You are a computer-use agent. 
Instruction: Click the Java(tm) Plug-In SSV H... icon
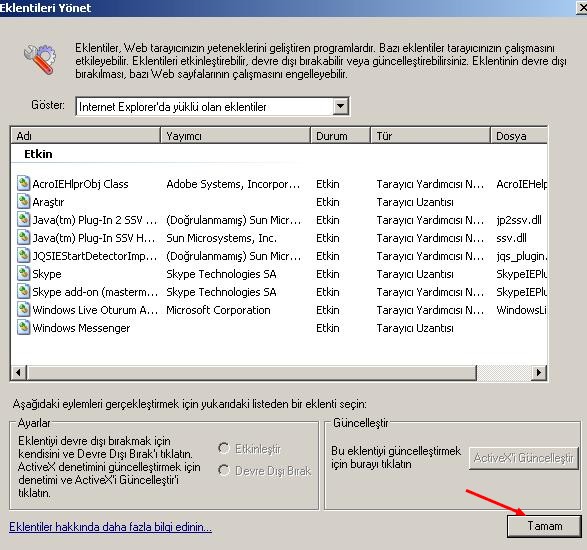[x=23, y=237]
